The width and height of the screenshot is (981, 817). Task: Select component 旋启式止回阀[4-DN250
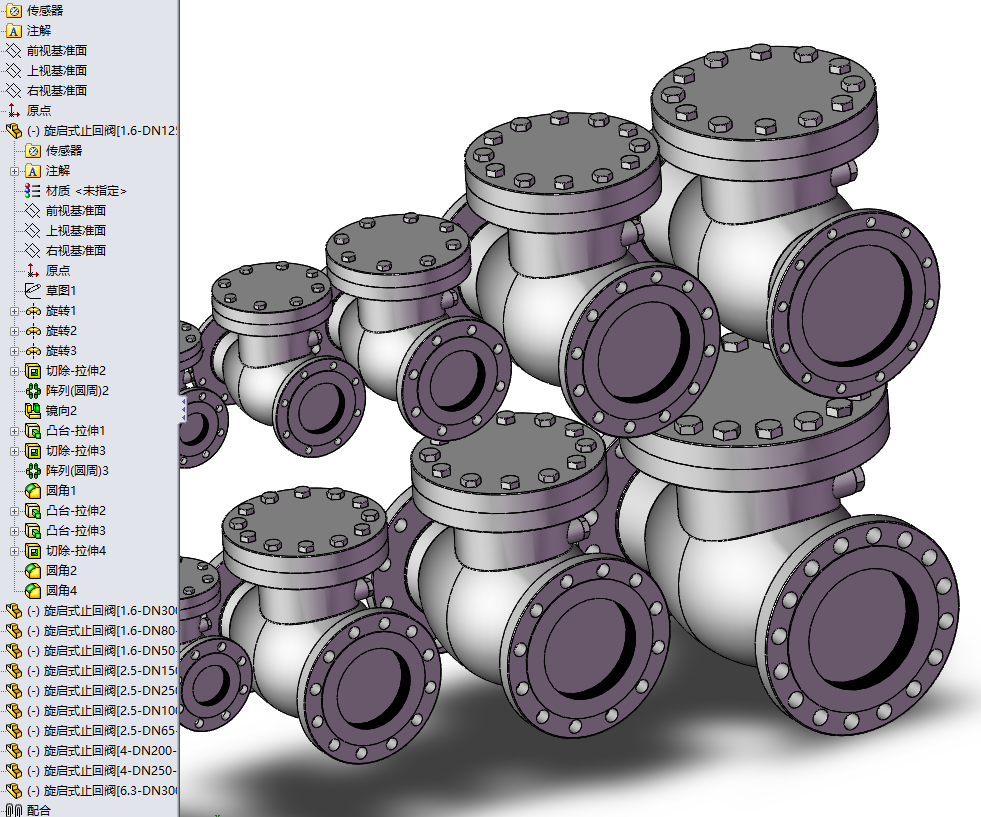[x=103, y=771]
